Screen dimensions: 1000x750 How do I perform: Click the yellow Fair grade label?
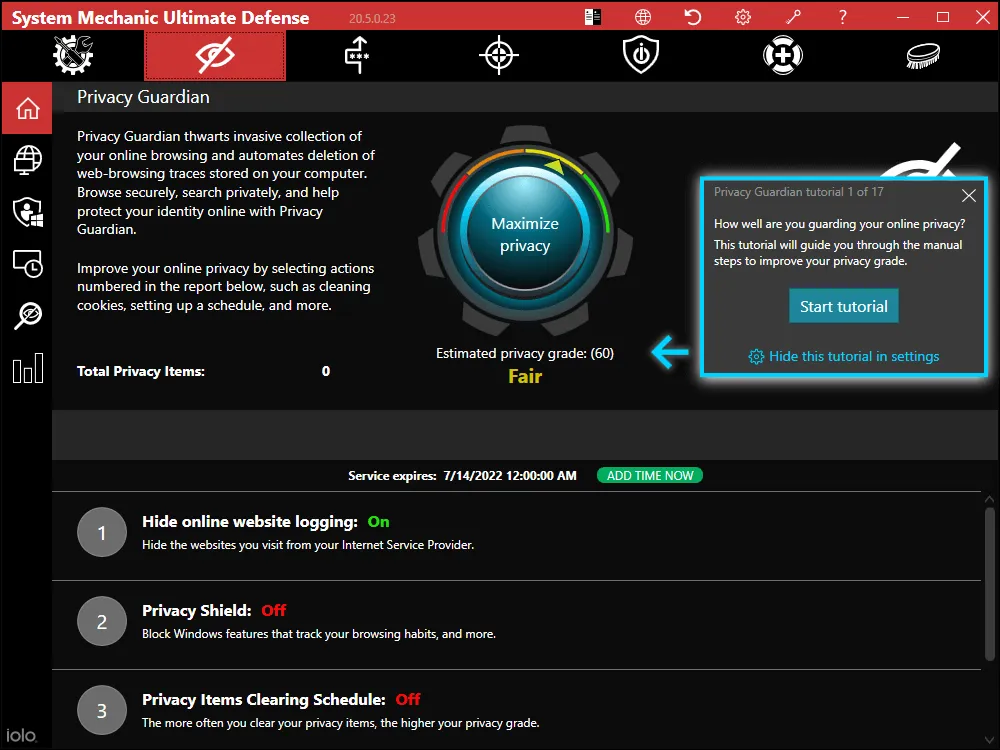coord(525,377)
